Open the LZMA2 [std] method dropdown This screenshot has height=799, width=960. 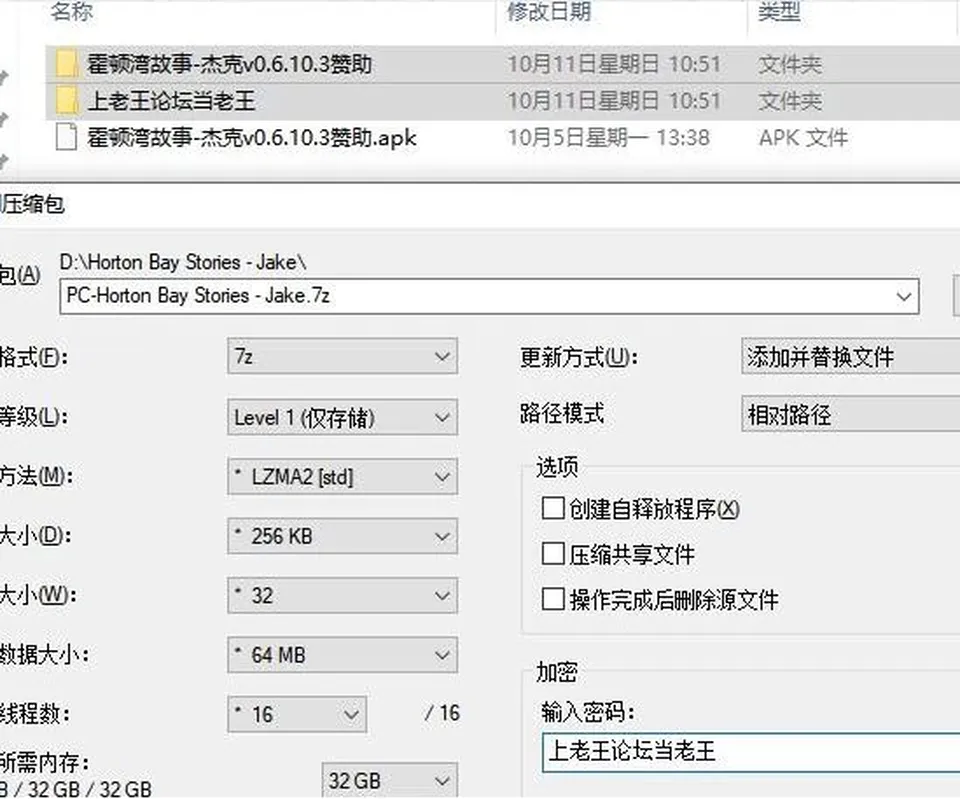[x=342, y=476]
